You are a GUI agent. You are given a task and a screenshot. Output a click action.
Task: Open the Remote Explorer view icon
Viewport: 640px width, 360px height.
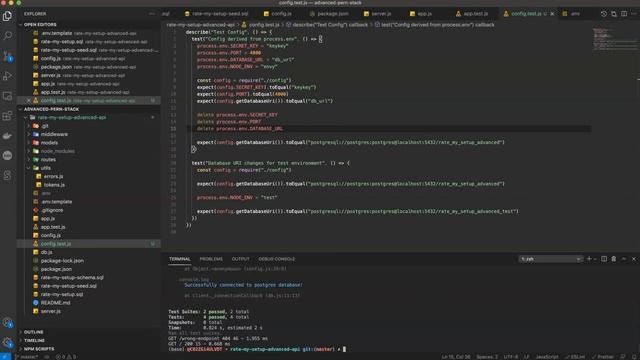pos(7,96)
